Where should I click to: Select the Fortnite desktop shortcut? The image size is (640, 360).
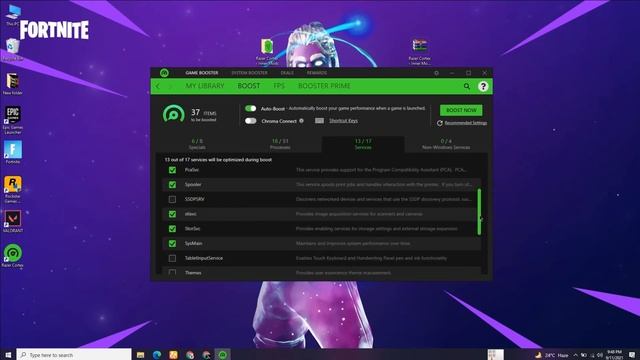click(13, 153)
